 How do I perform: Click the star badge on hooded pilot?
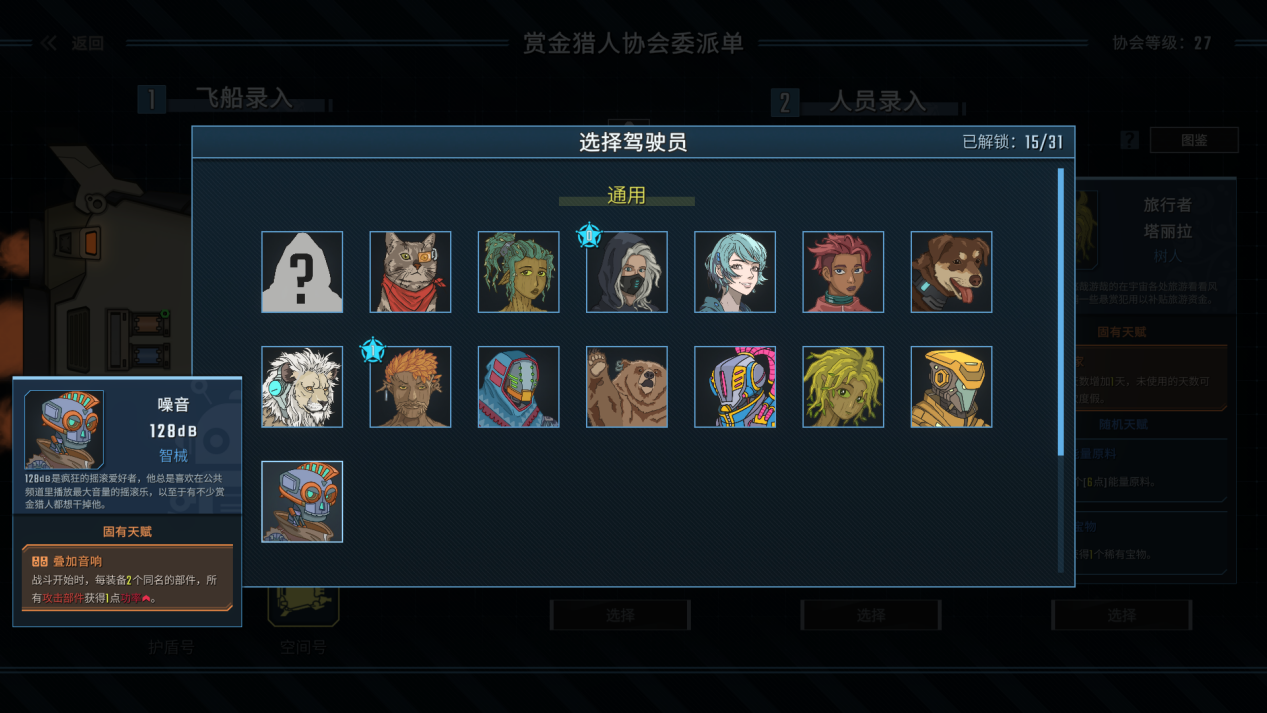tap(589, 236)
